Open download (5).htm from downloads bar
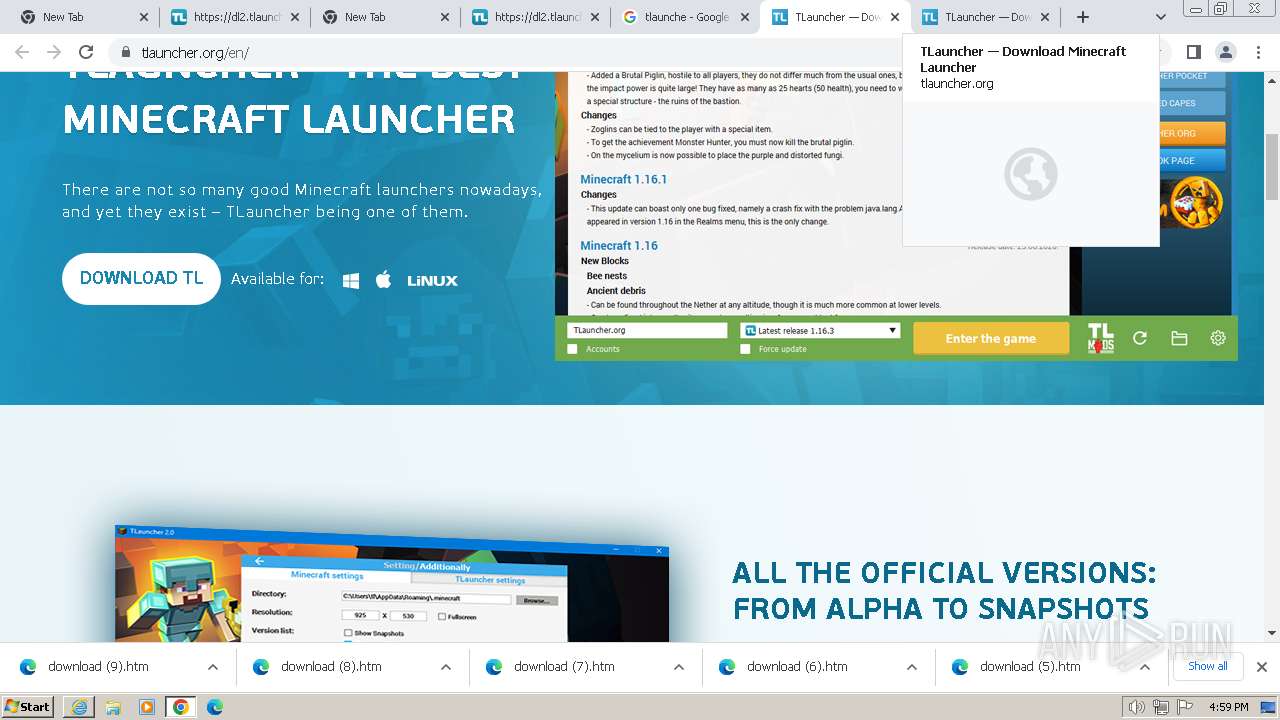The height and width of the screenshot is (720, 1280). [1030, 666]
